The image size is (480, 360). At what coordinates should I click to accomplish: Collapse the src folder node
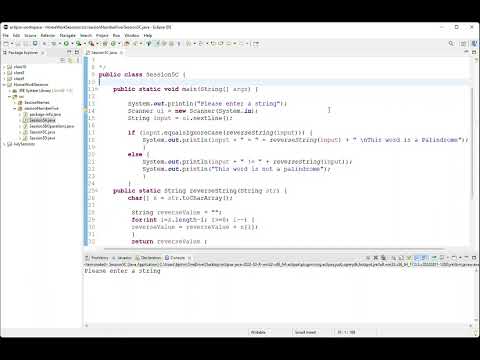pos(10,97)
